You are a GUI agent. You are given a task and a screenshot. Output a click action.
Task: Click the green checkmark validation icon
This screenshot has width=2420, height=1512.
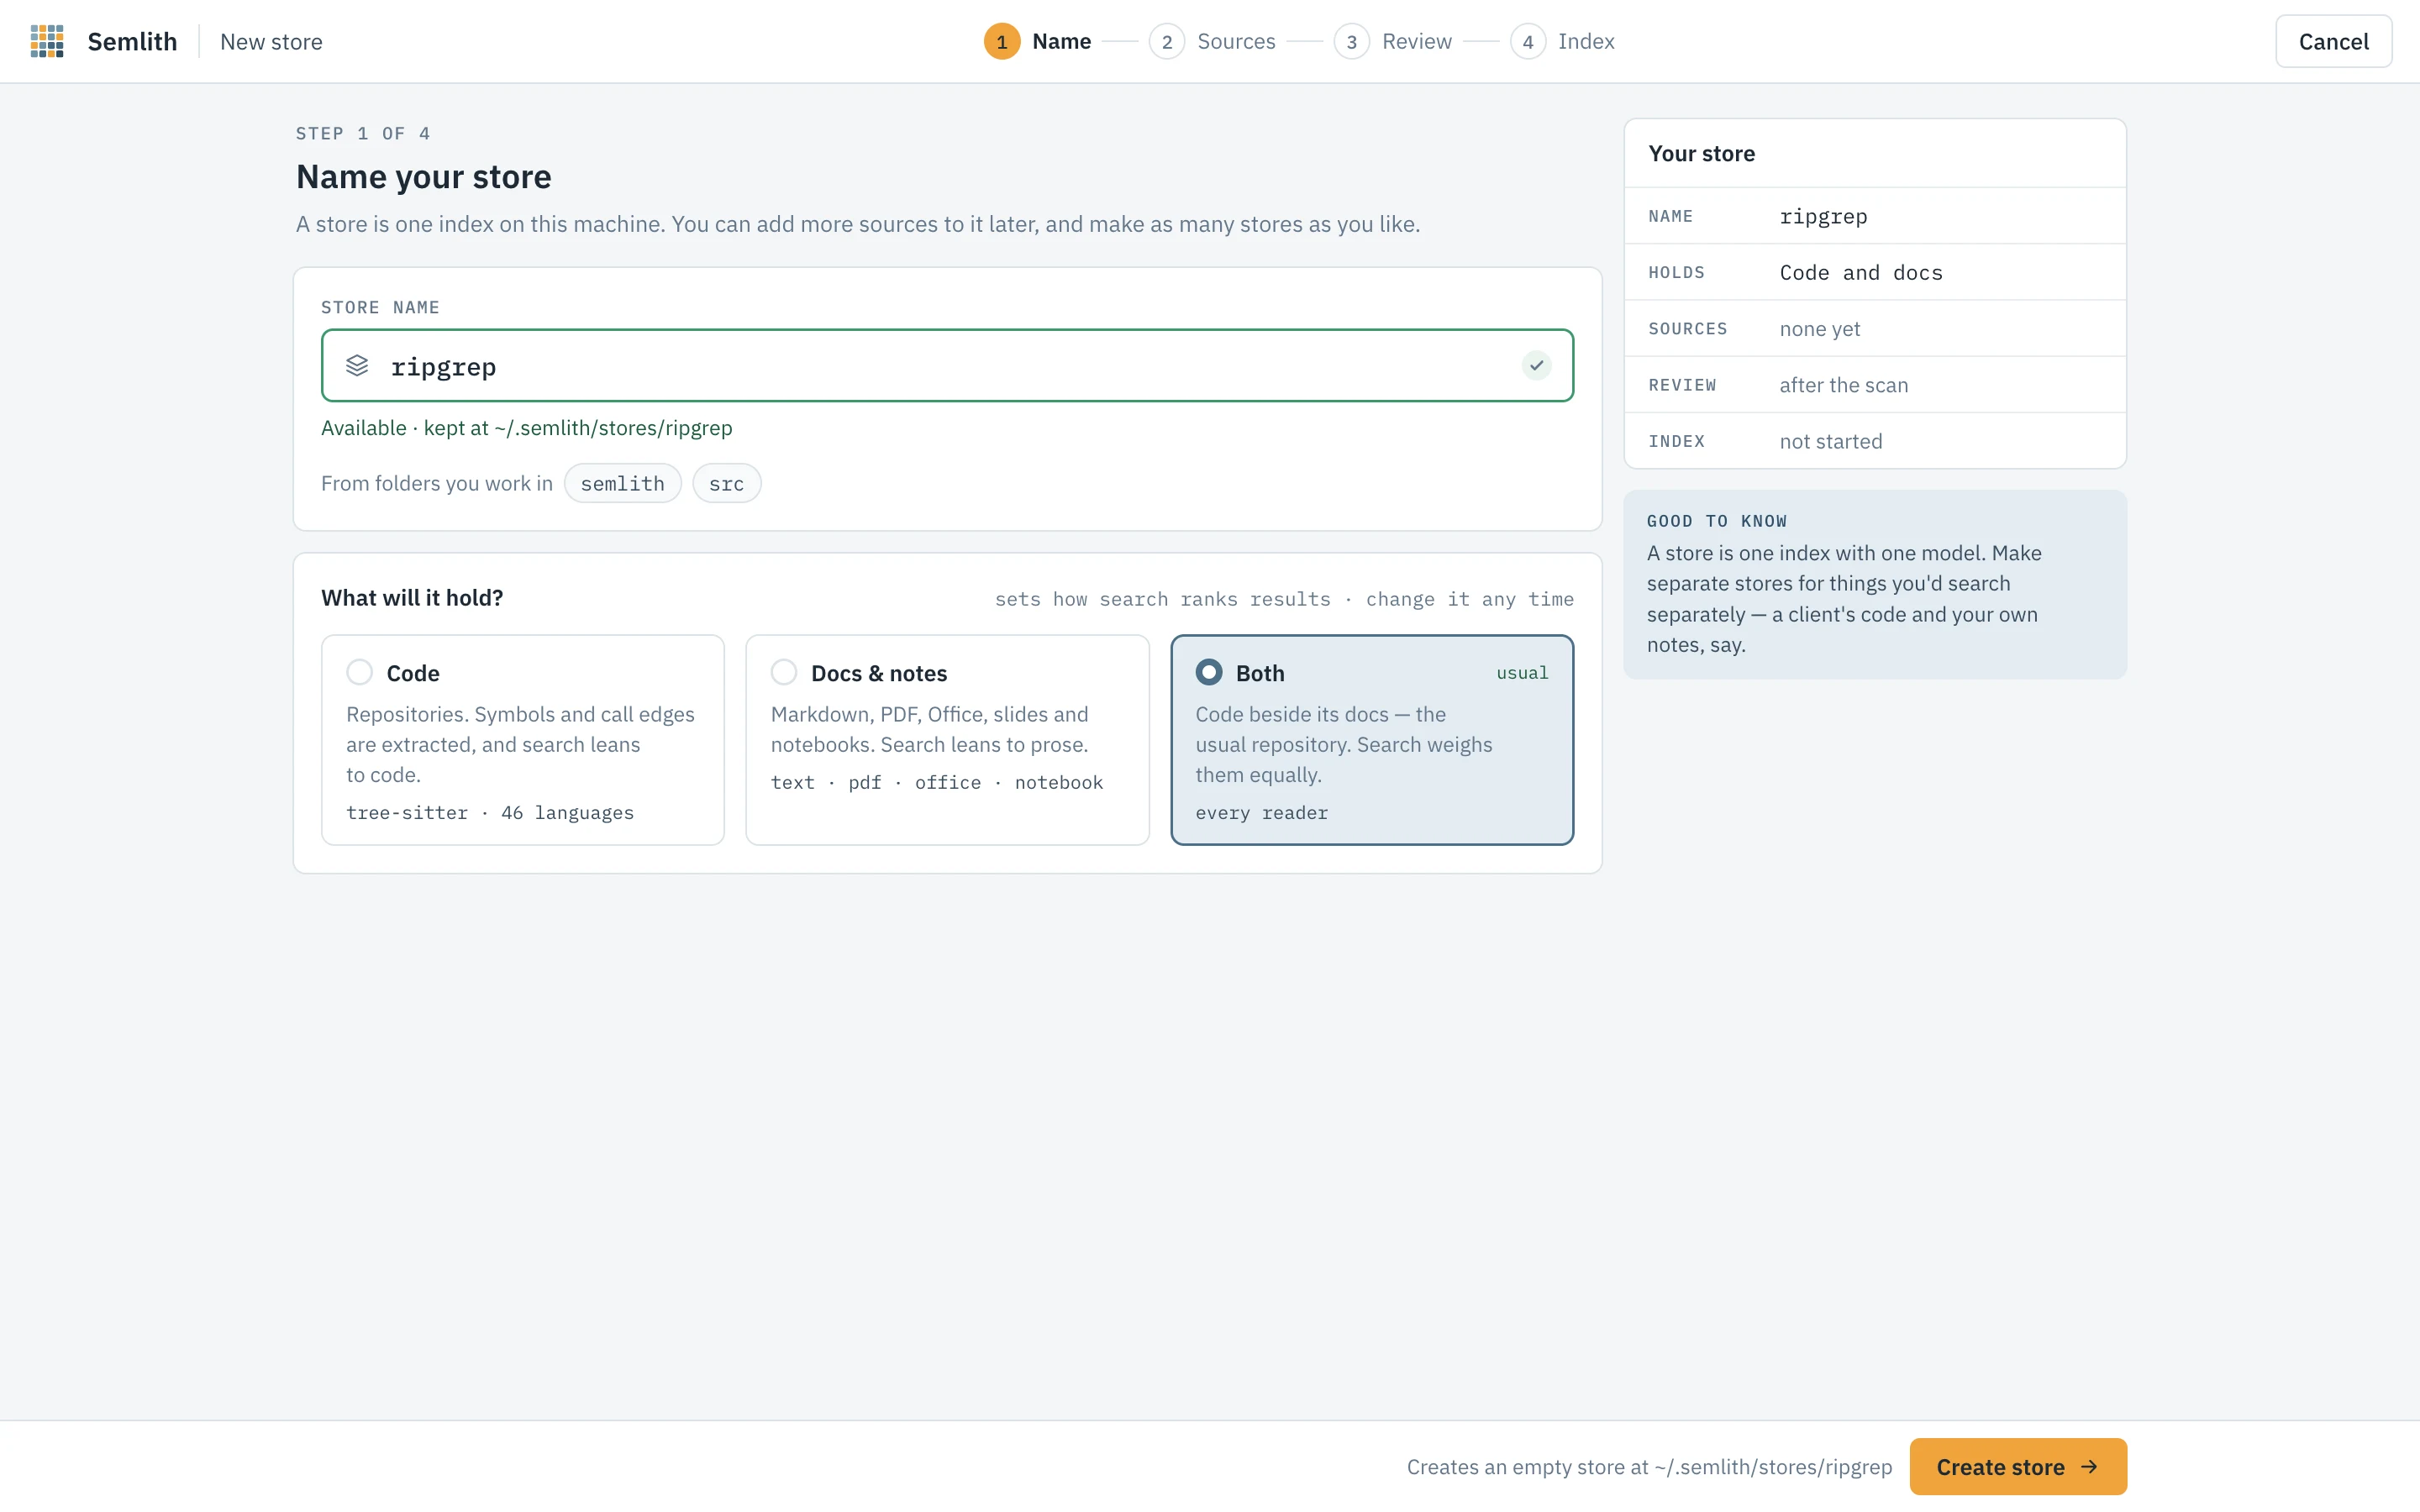click(1536, 365)
